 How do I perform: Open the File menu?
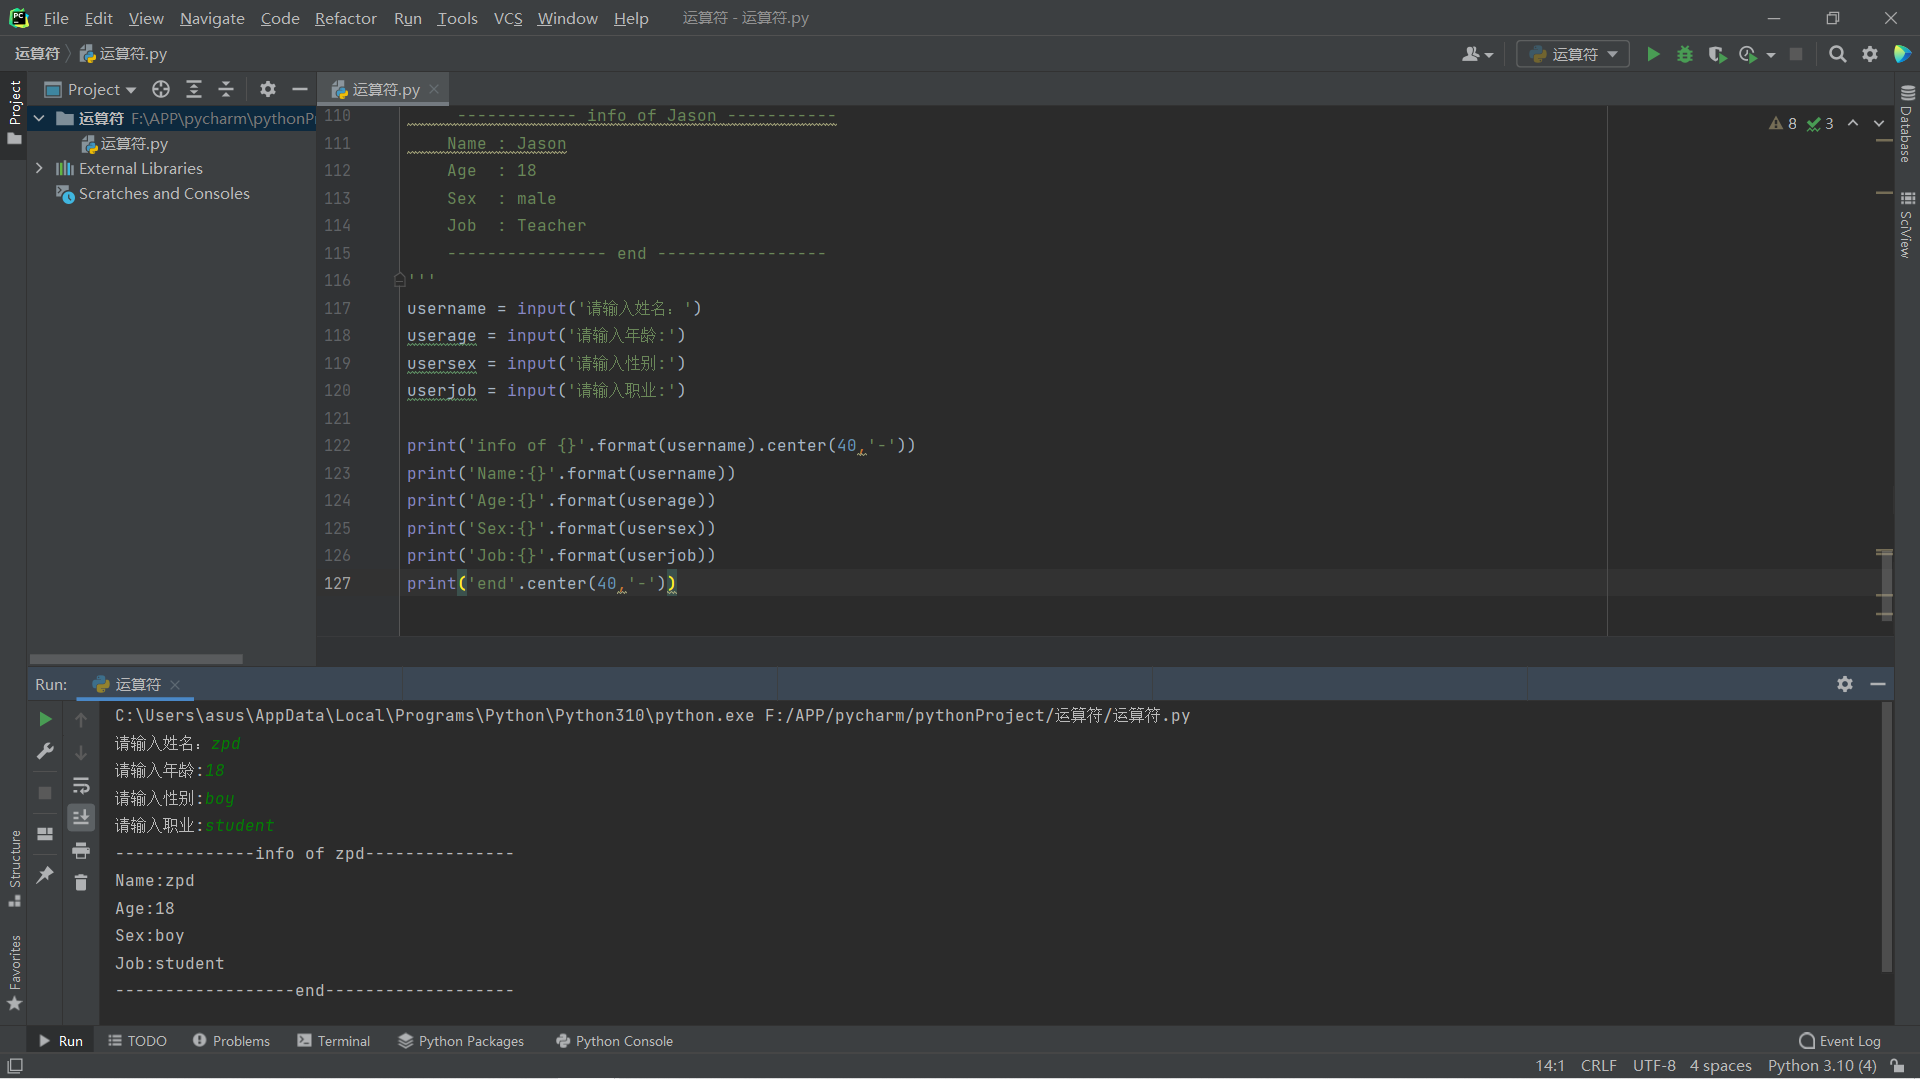coord(56,18)
